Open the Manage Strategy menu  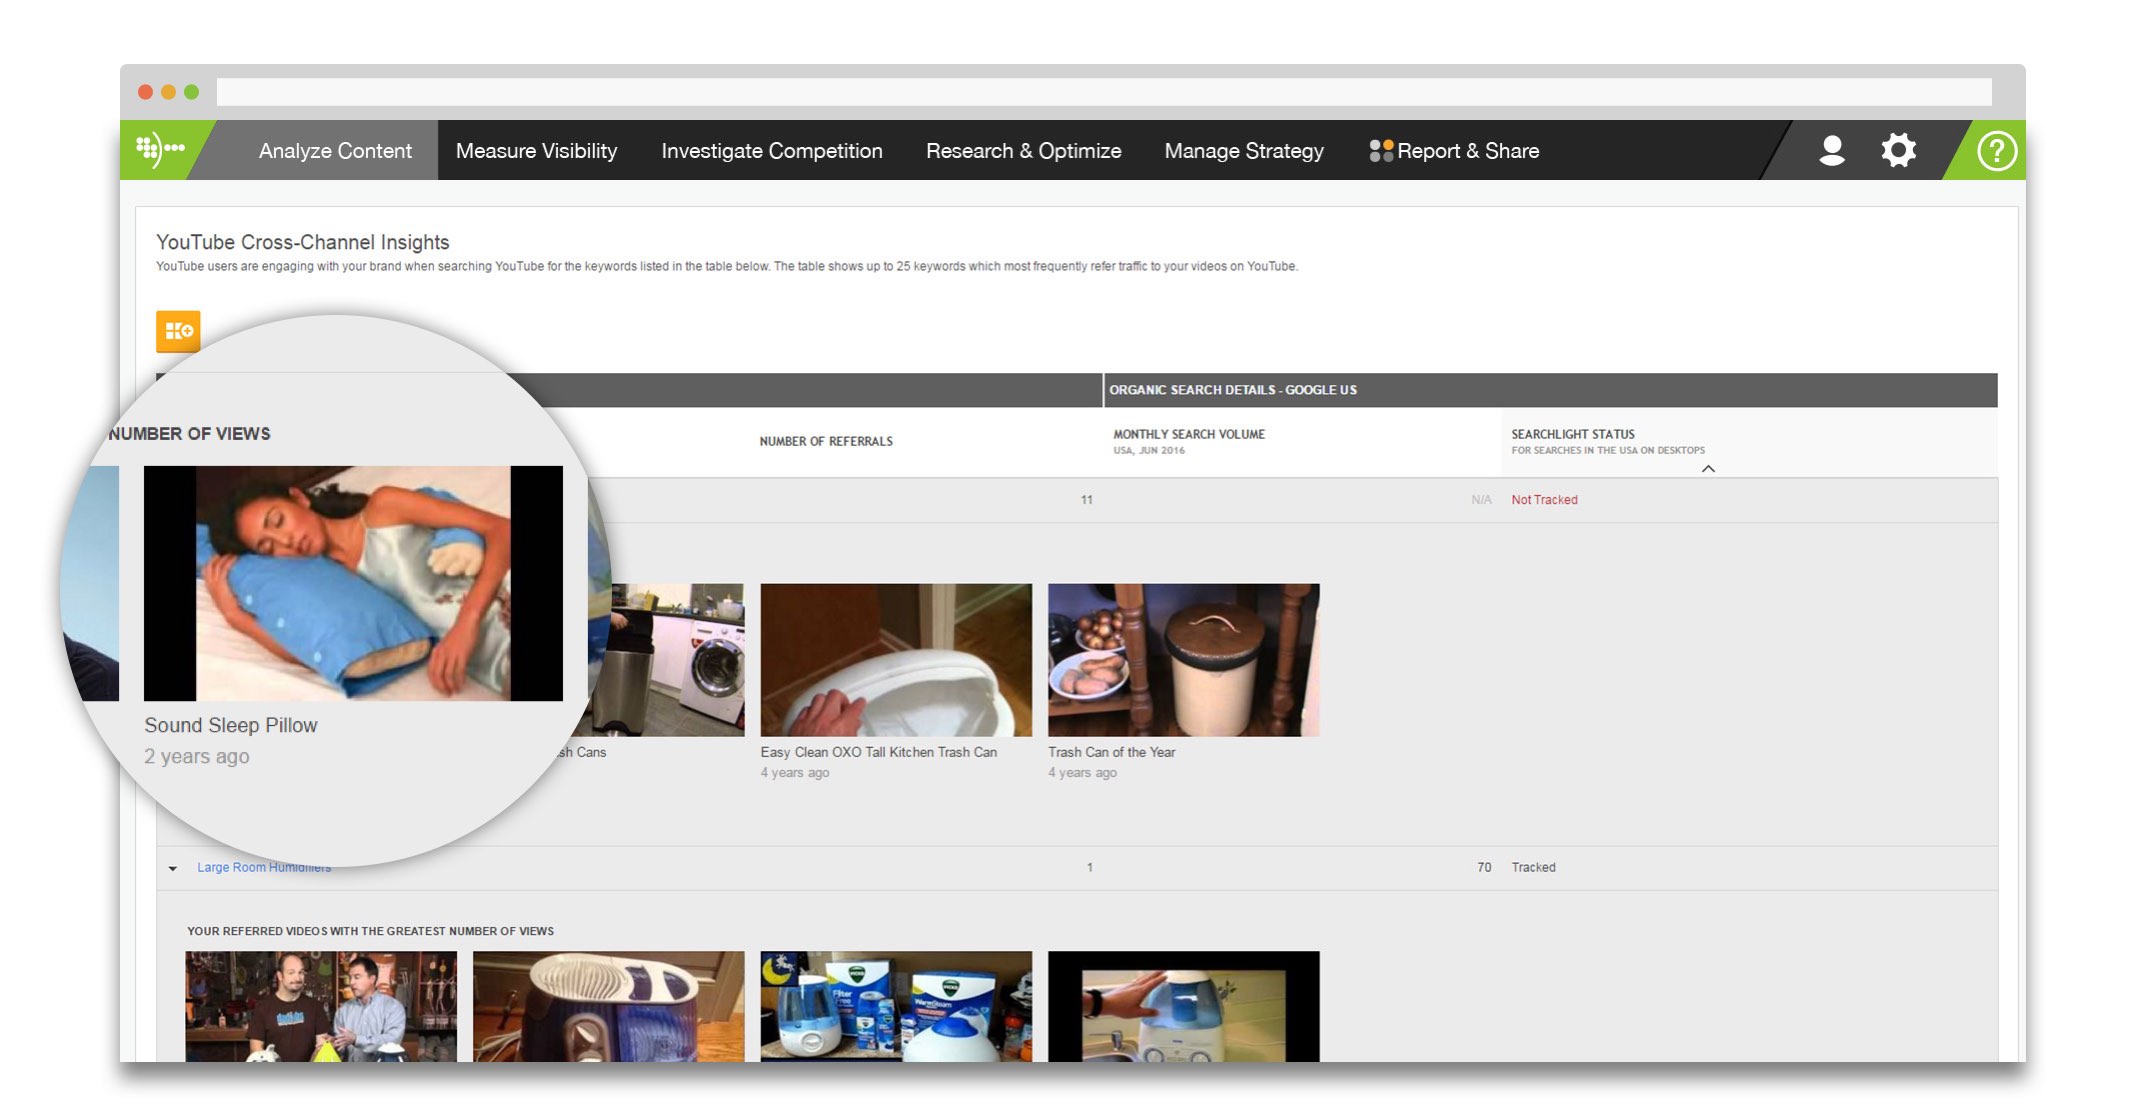pos(1243,151)
